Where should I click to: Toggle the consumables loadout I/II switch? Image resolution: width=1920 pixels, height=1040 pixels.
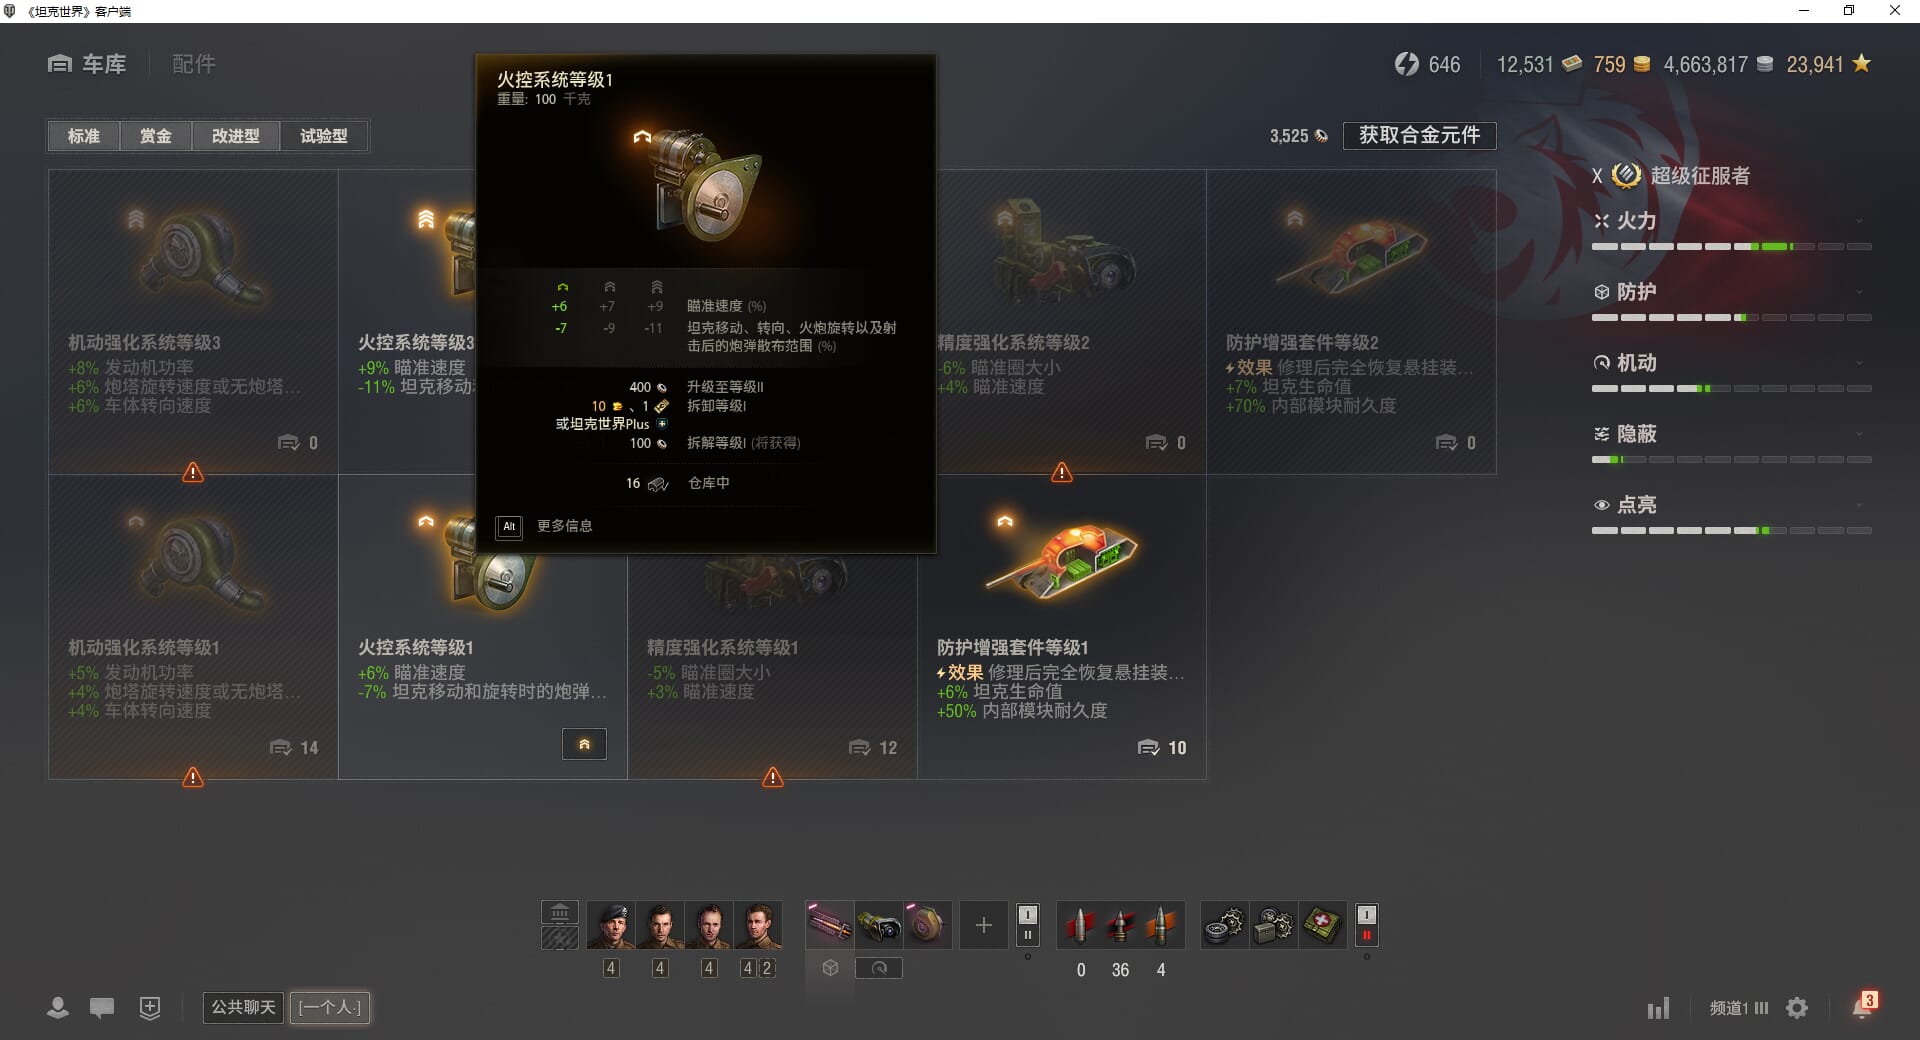click(x=1366, y=924)
